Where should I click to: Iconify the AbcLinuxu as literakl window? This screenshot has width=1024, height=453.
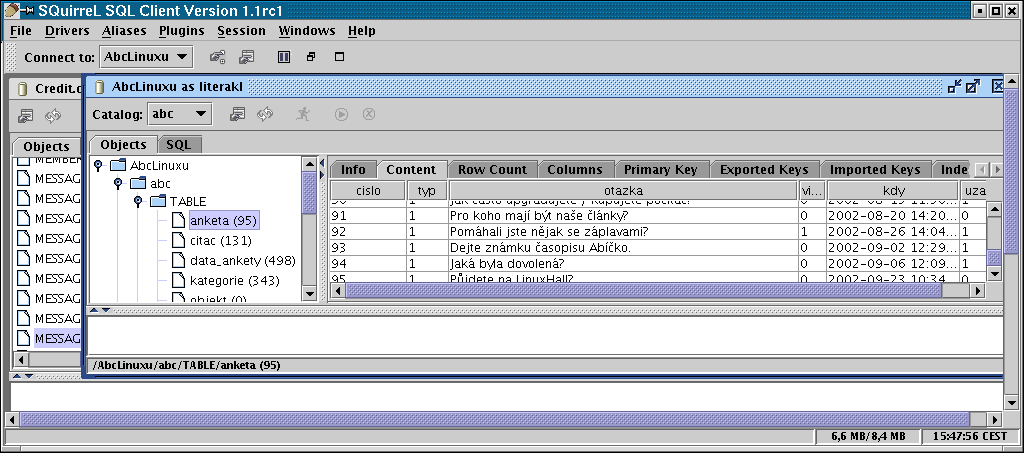955,86
